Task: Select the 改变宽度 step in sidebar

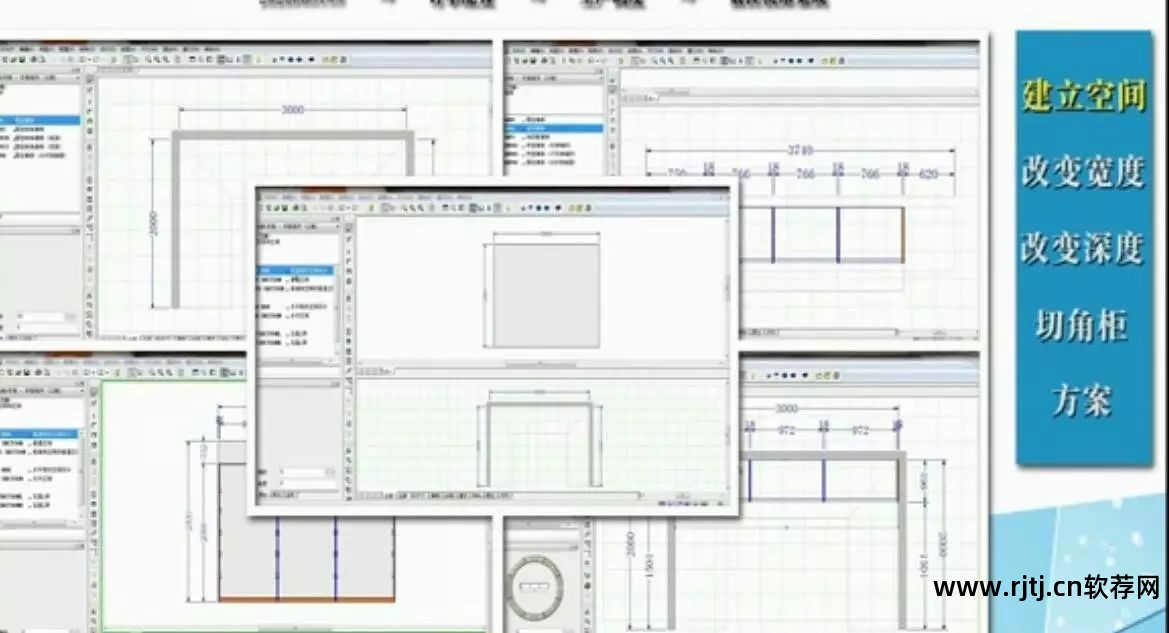Action: [1083, 172]
